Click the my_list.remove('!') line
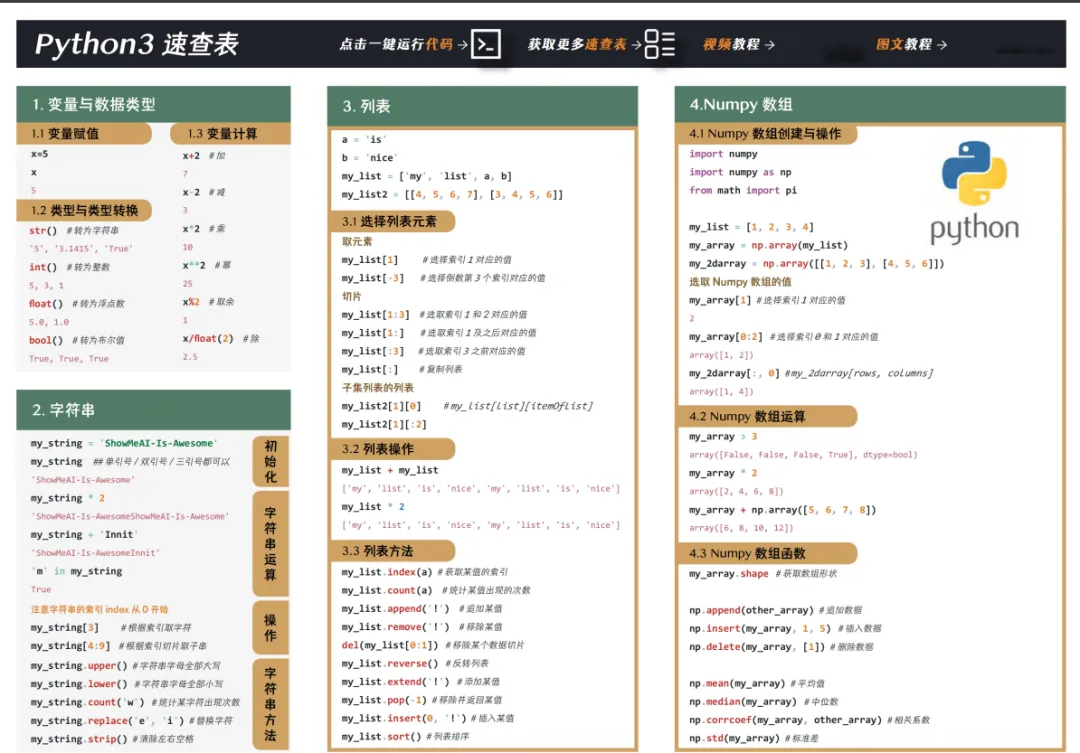Image resolution: width=1080 pixels, height=753 pixels. coord(422,627)
